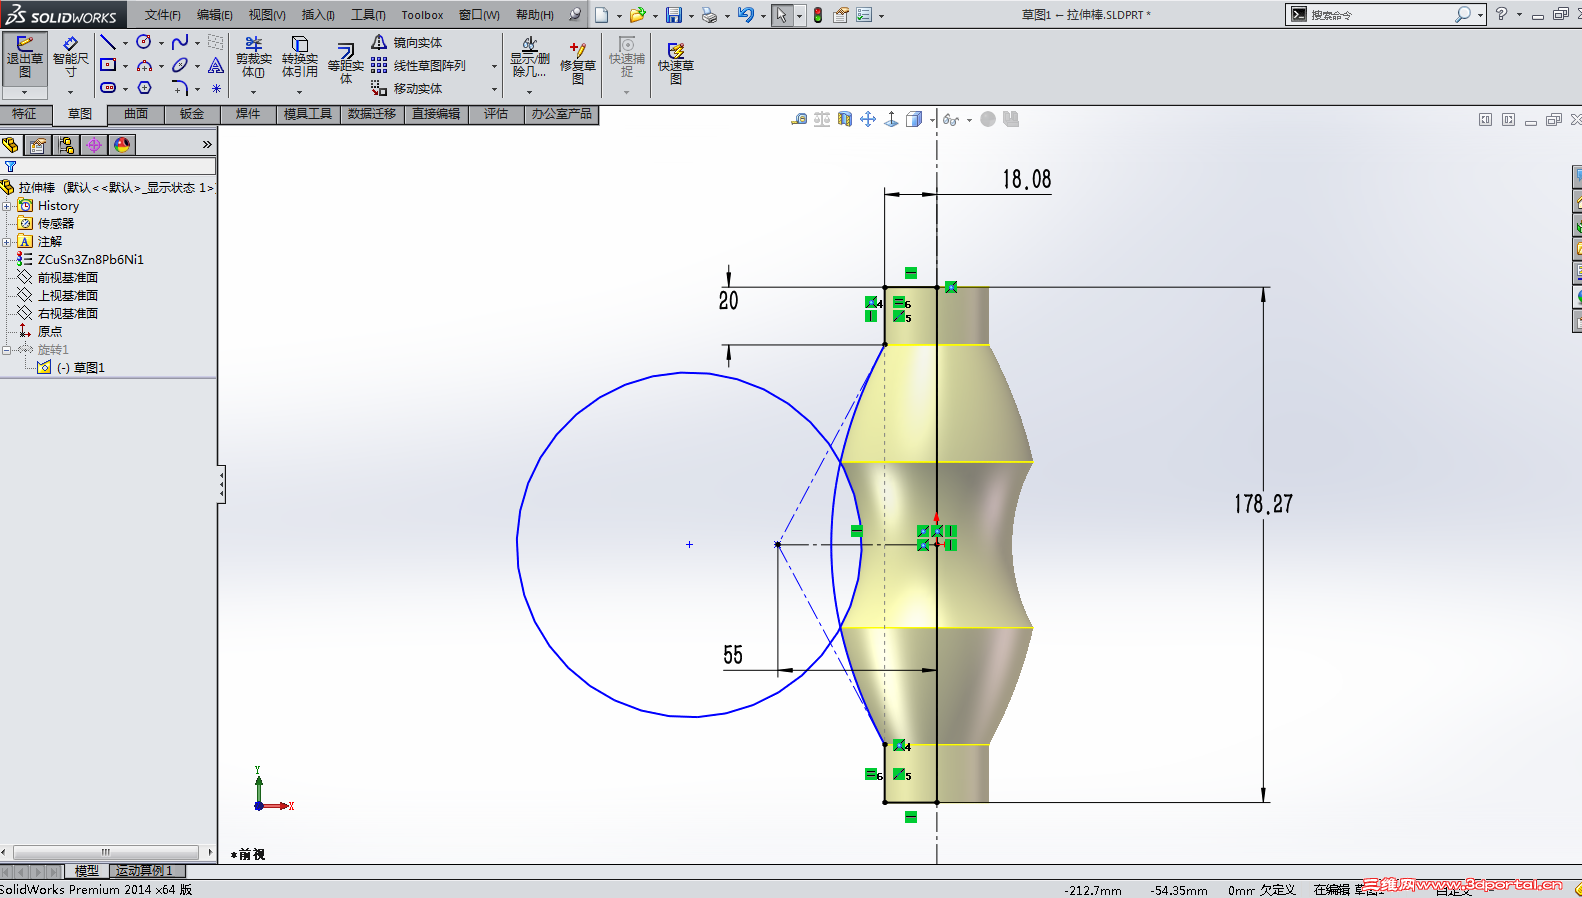Click the Rebuild traffic light icon
The height and width of the screenshot is (898, 1582).
818,15
